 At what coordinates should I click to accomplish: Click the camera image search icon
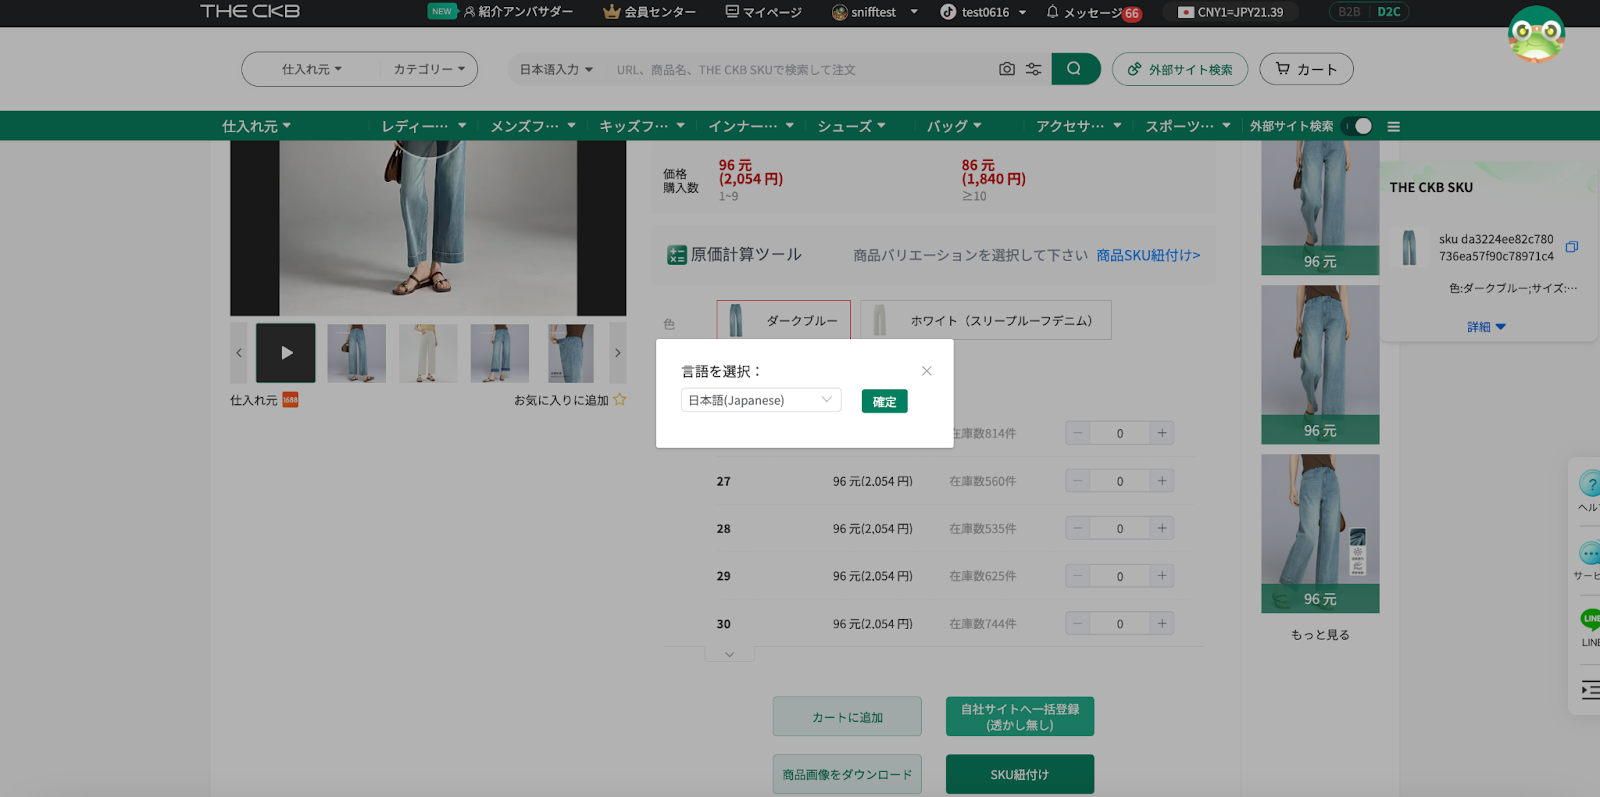(1006, 69)
